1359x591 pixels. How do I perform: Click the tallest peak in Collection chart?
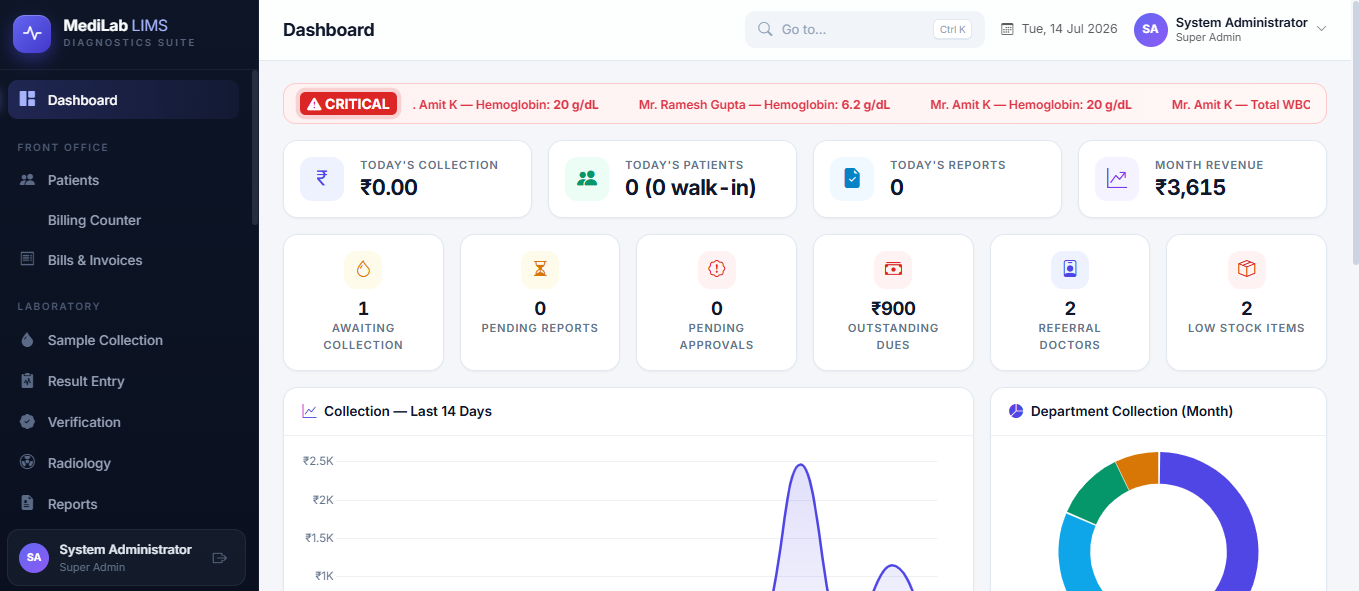point(799,466)
